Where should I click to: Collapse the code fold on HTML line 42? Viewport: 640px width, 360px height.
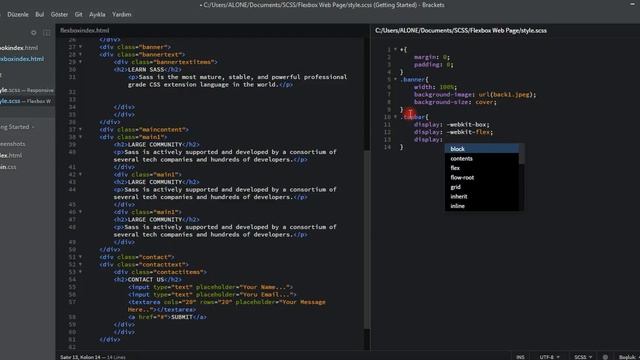tap(80, 174)
